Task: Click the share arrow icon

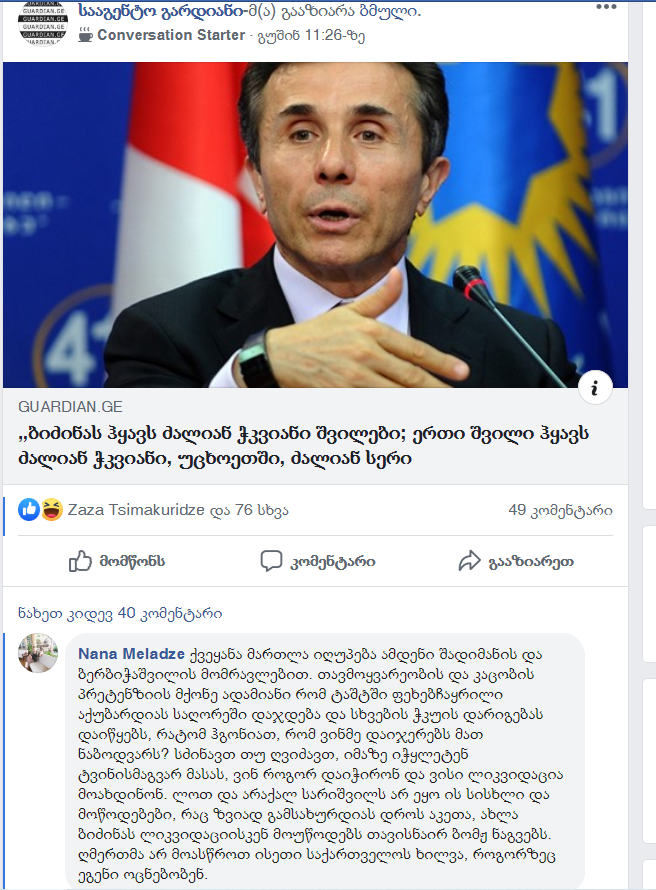Action: 469,561
